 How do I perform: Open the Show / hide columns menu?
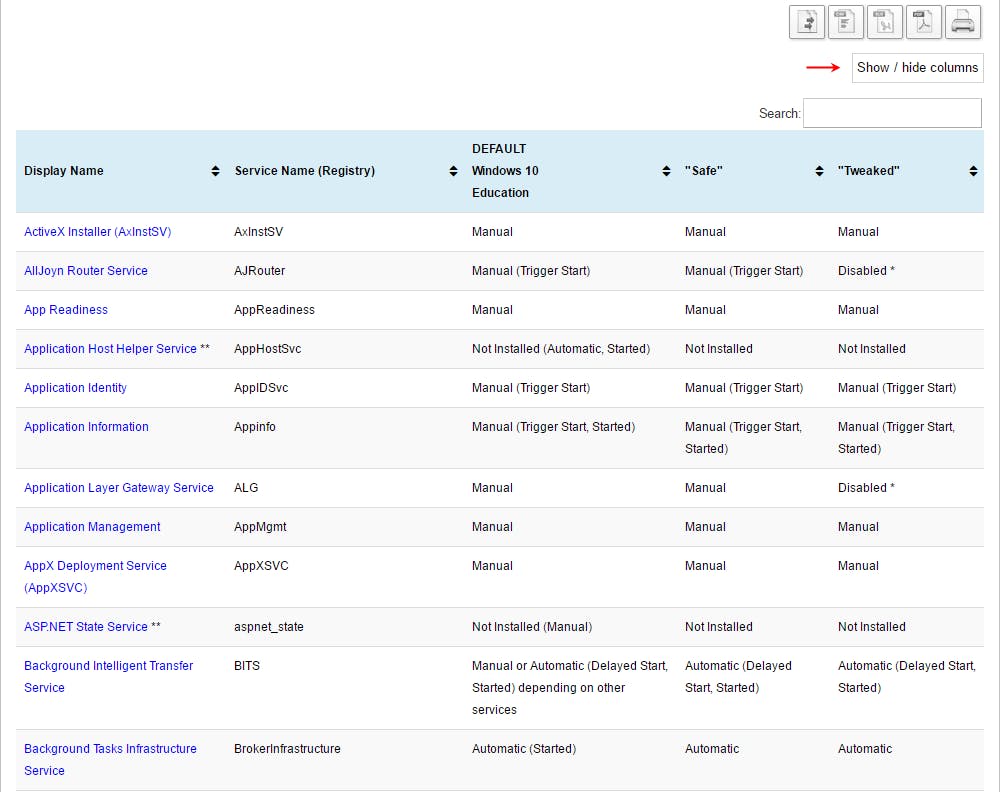click(917, 67)
